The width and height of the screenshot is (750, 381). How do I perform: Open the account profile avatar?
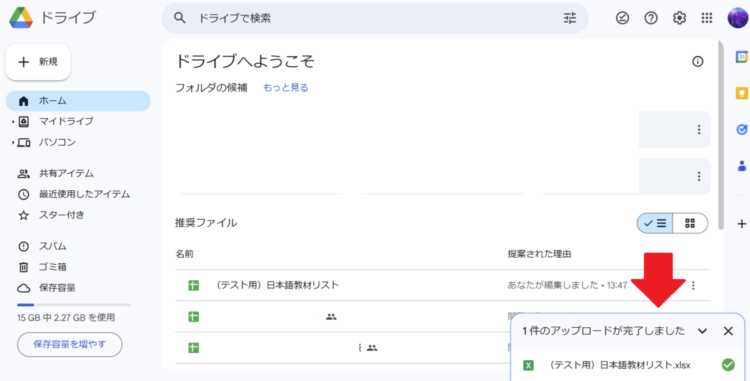[x=737, y=18]
